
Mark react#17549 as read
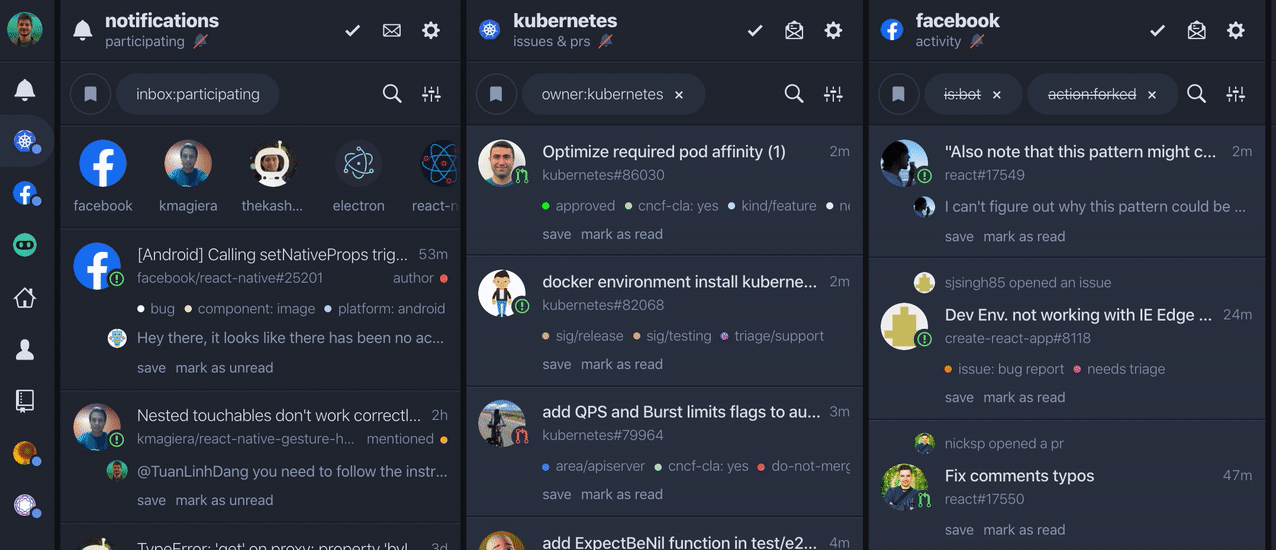pos(1024,237)
